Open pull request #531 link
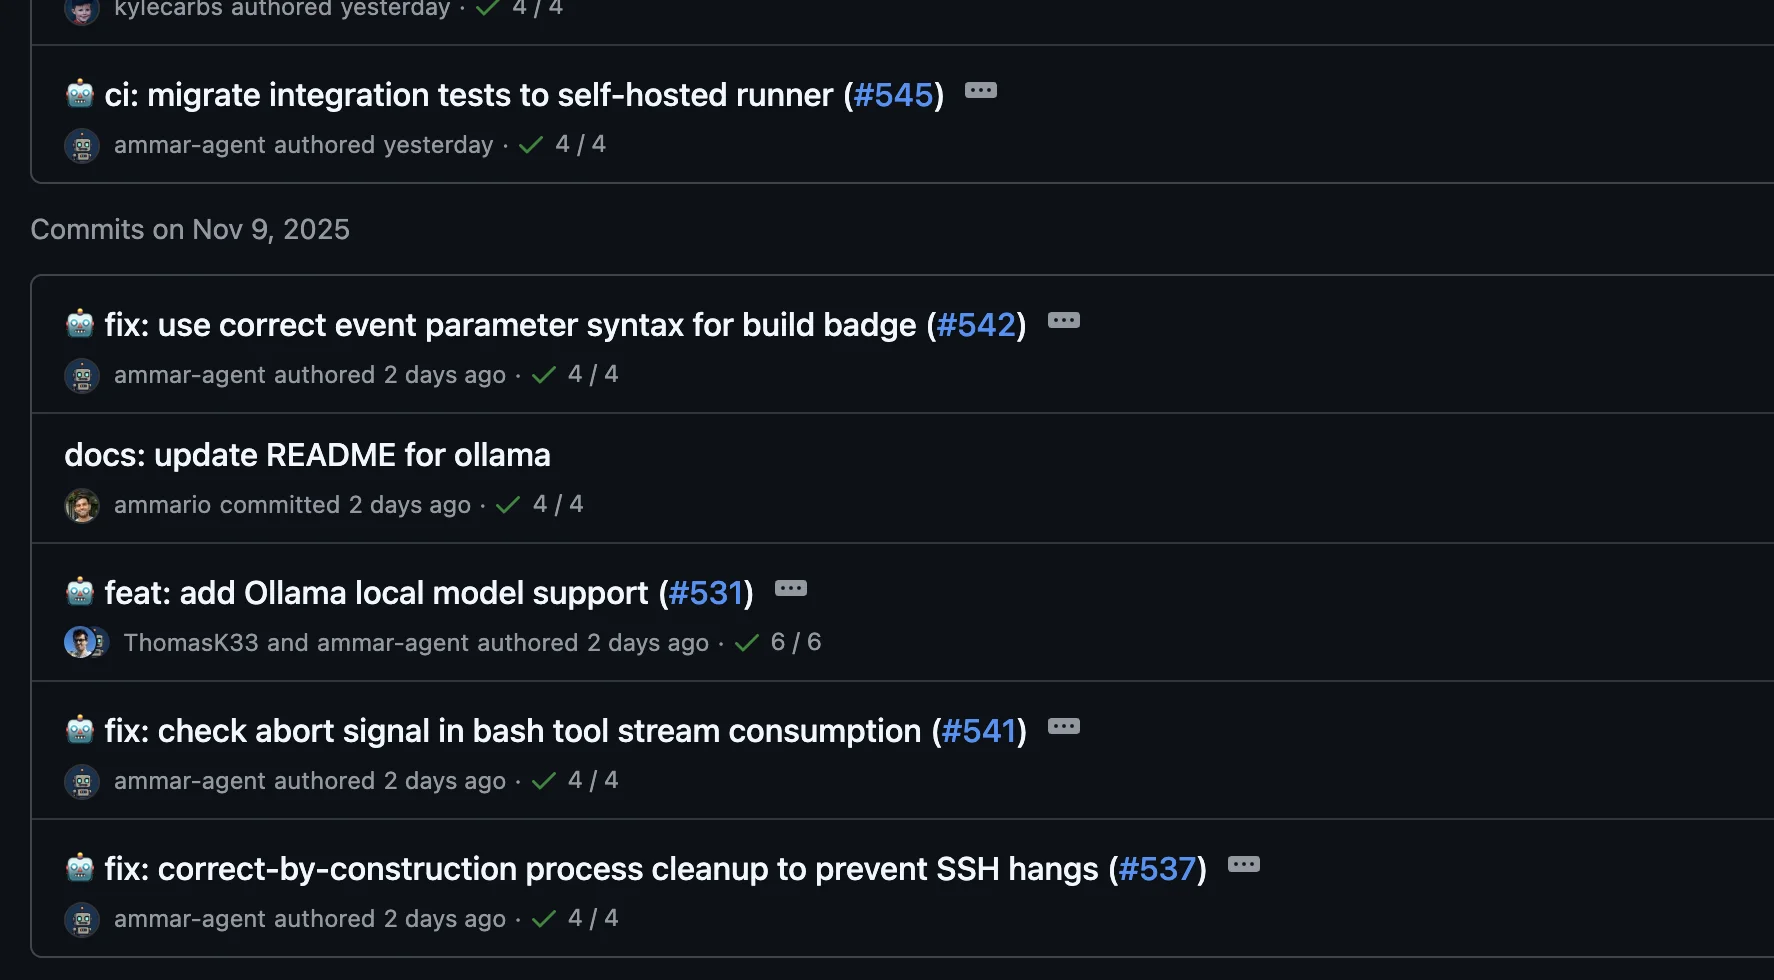This screenshot has width=1774, height=980. click(707, 592)
